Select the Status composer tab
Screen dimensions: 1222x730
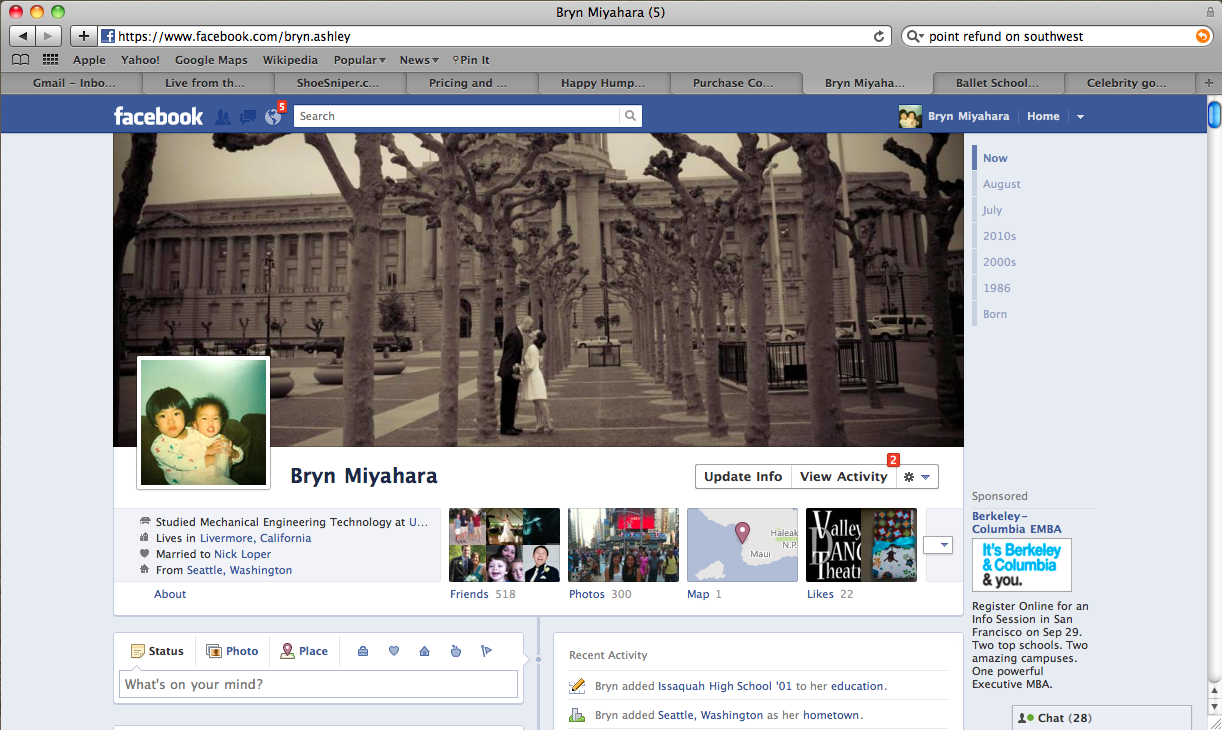point(157,651)
